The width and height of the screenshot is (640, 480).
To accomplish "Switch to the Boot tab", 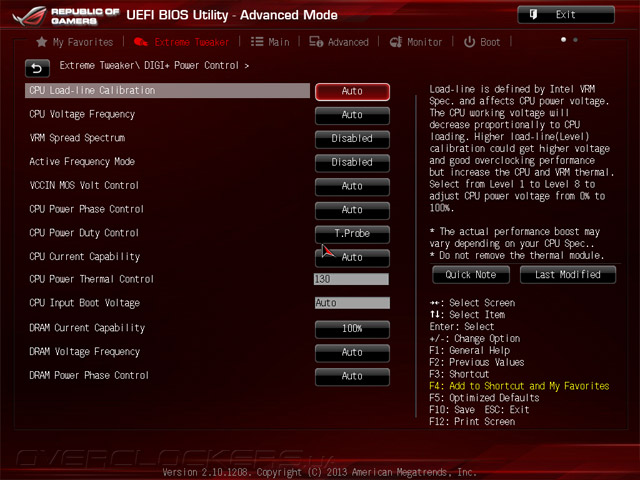I will click(x=482, y=42).
